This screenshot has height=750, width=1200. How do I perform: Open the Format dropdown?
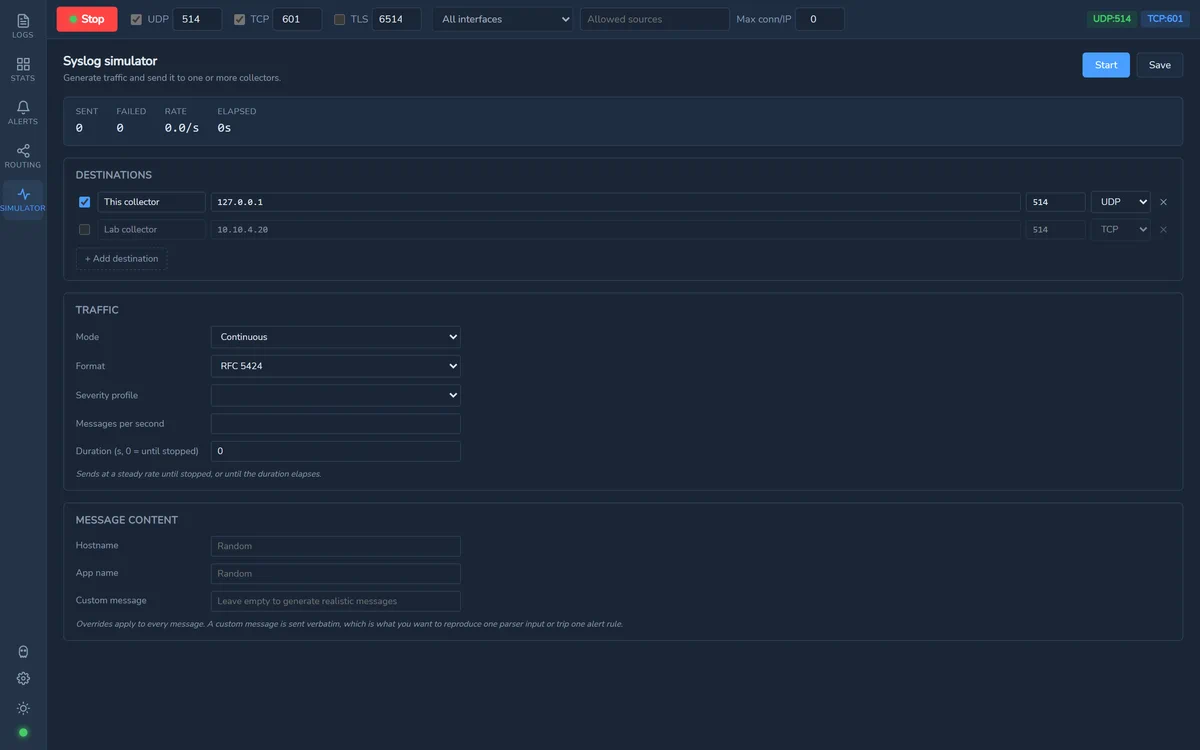[x=336, y=366]
